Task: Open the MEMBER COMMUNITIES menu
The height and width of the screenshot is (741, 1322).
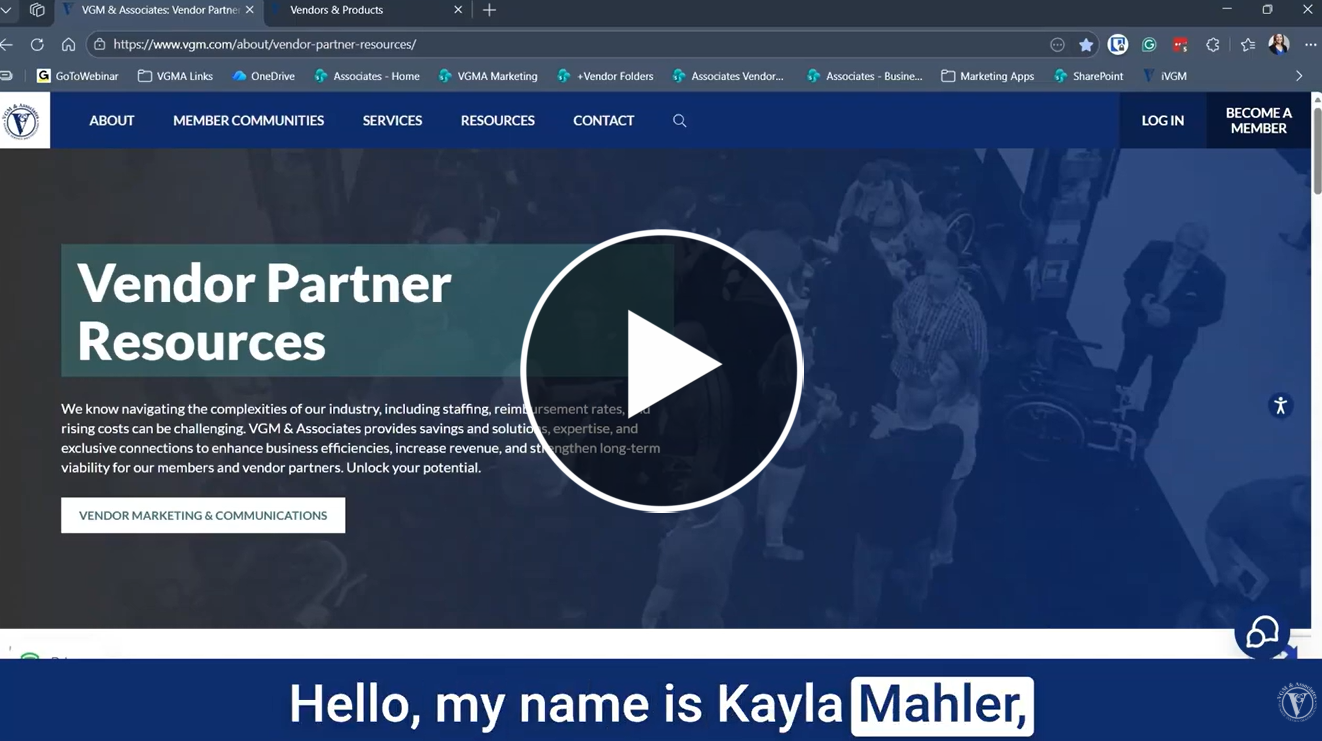Action: point(248,121)
